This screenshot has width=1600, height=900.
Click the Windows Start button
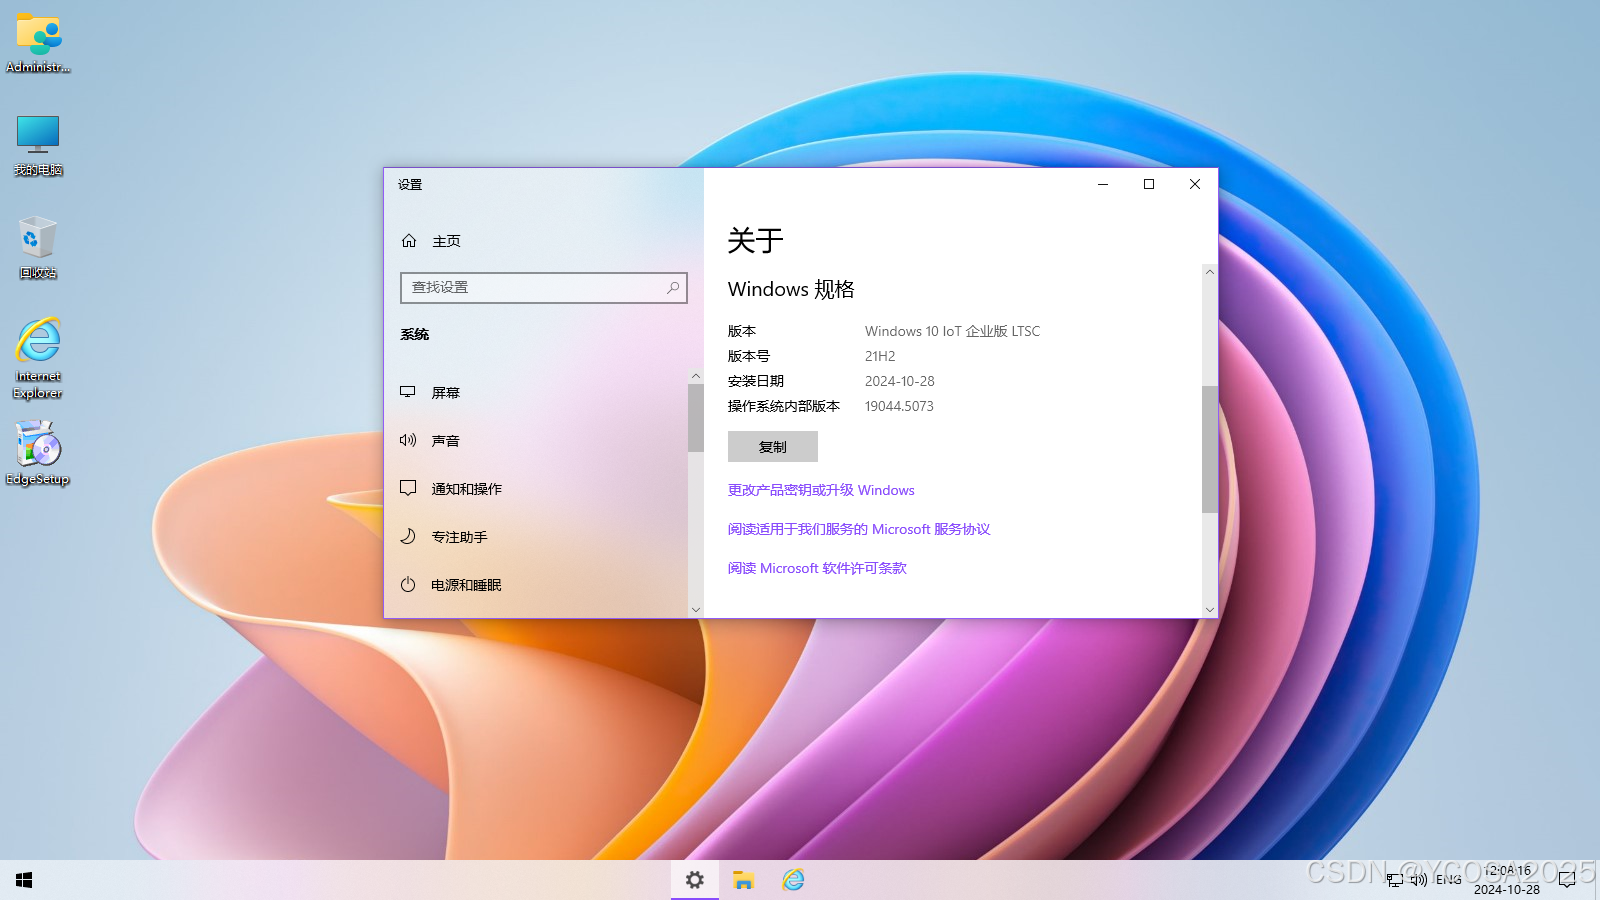coord(24,880)
